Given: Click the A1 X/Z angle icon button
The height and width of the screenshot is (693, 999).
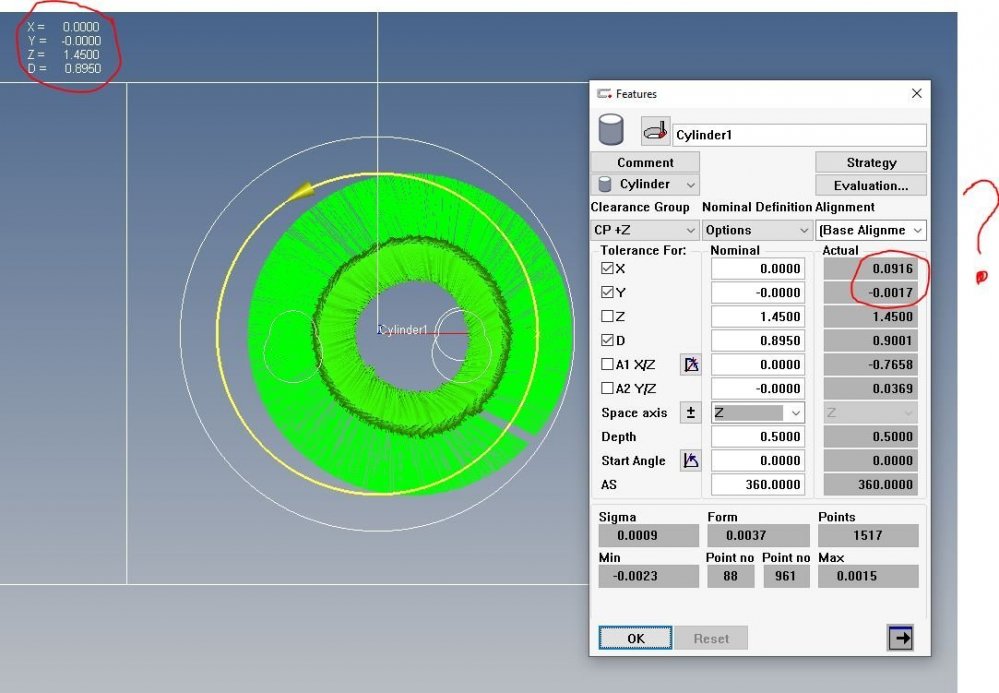Looking at the screenshot, I should coord(691,365).
